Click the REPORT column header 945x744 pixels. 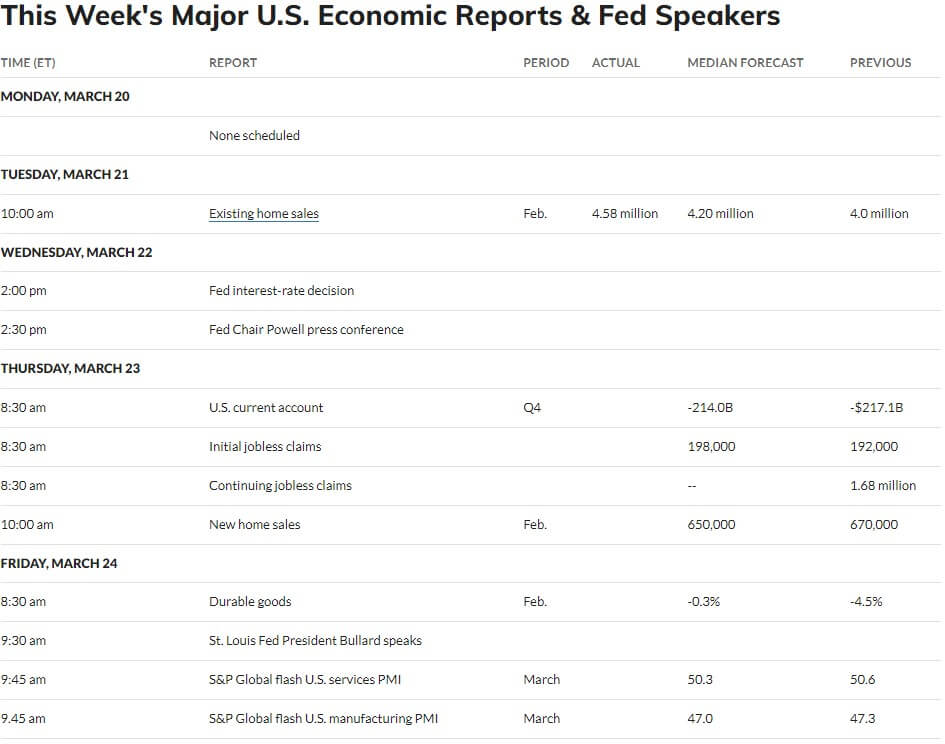pyautogui.click(x=233, y=63)
